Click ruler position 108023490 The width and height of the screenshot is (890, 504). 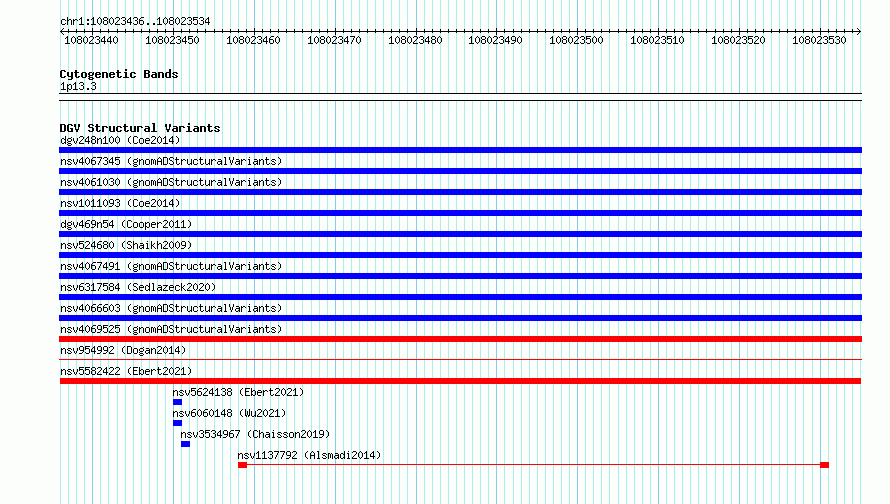pyautogui.click(x=496, y=40)
